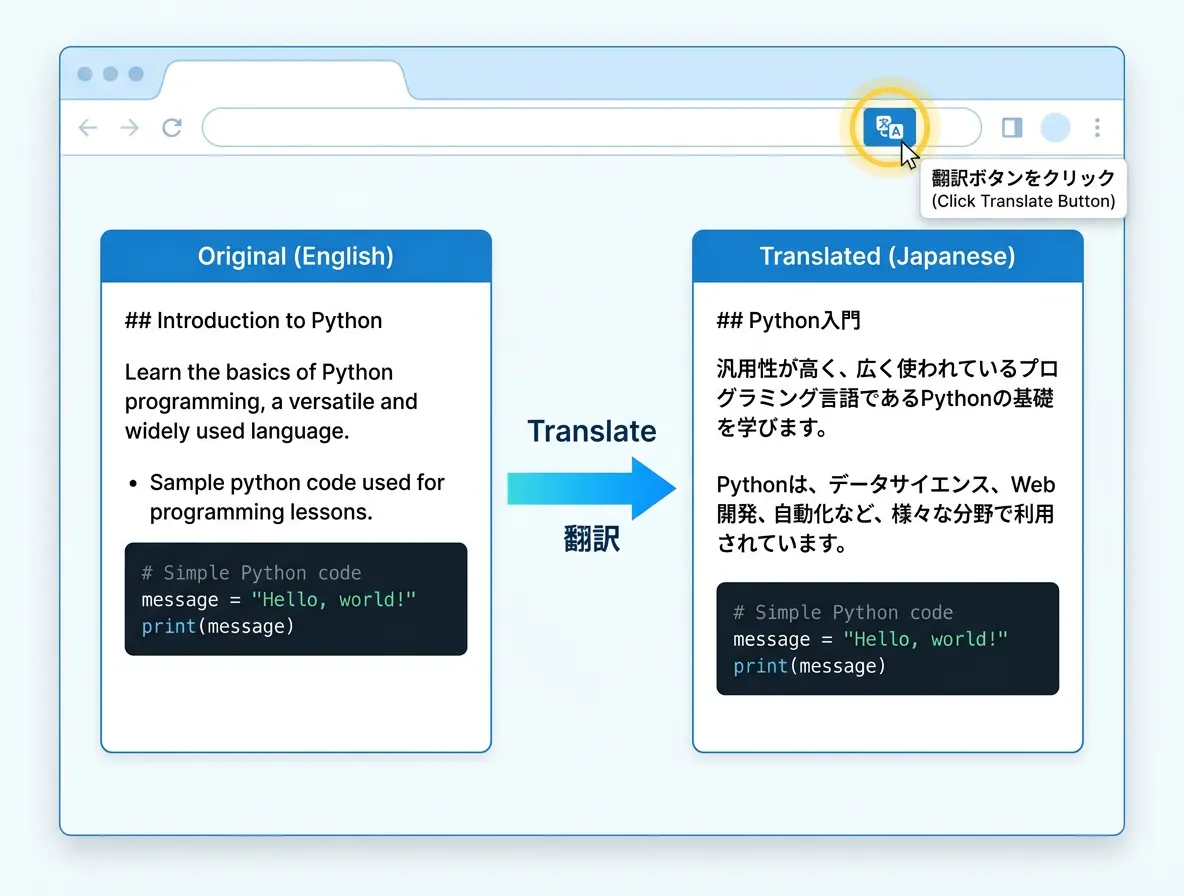1184x896 pixels.
Task: Click the "## Python入門" heading
Action: [x=789, y=321]
